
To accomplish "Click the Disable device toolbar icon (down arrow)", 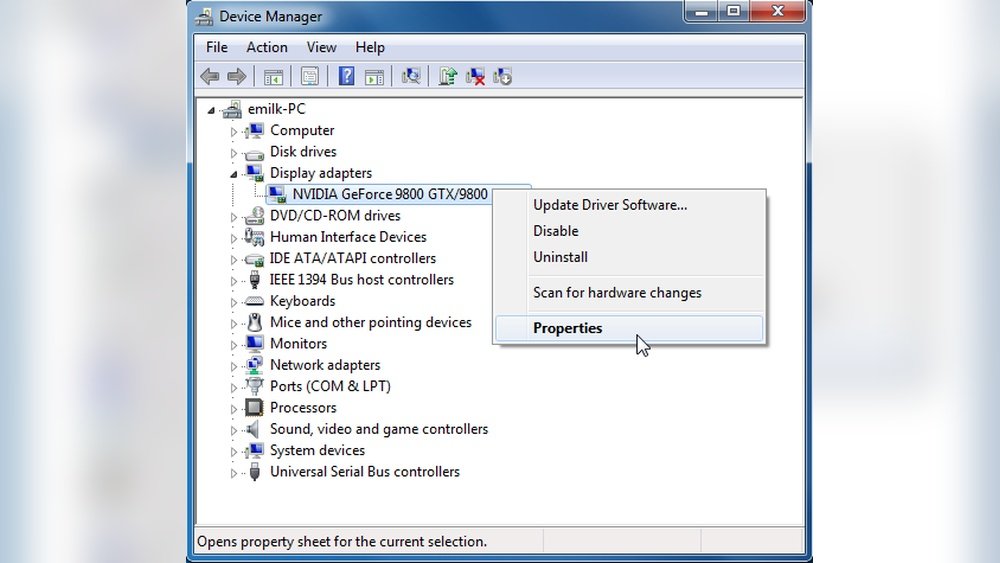I will 502,76.
